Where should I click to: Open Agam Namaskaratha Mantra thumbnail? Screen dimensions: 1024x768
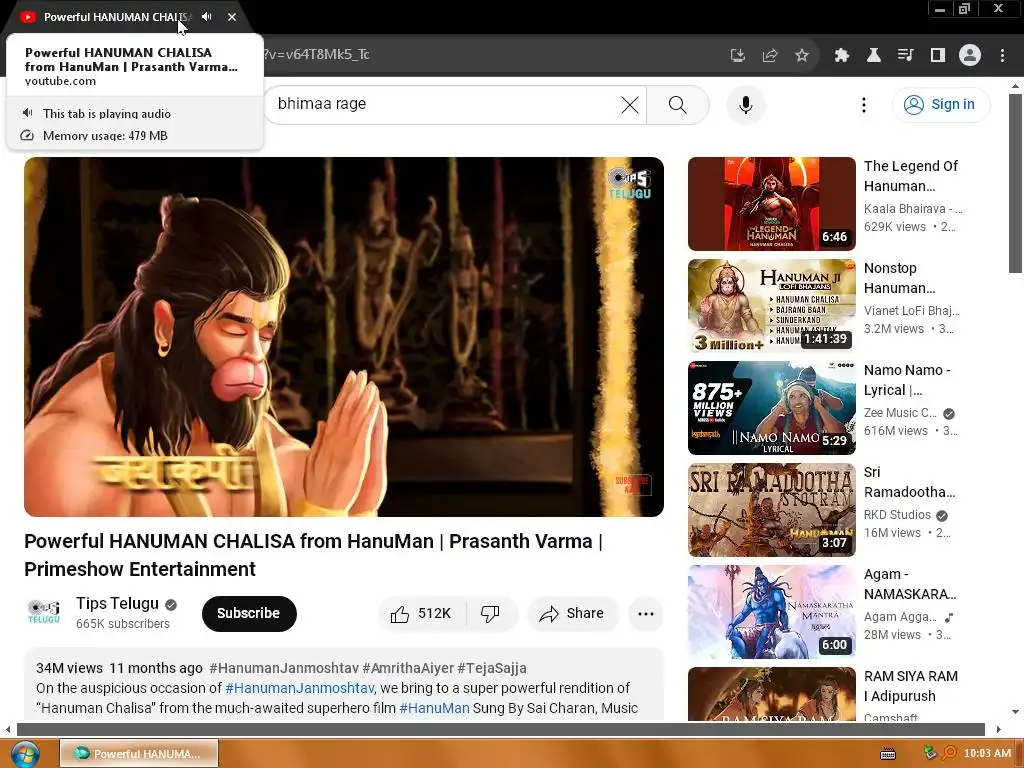pos(771,612)
